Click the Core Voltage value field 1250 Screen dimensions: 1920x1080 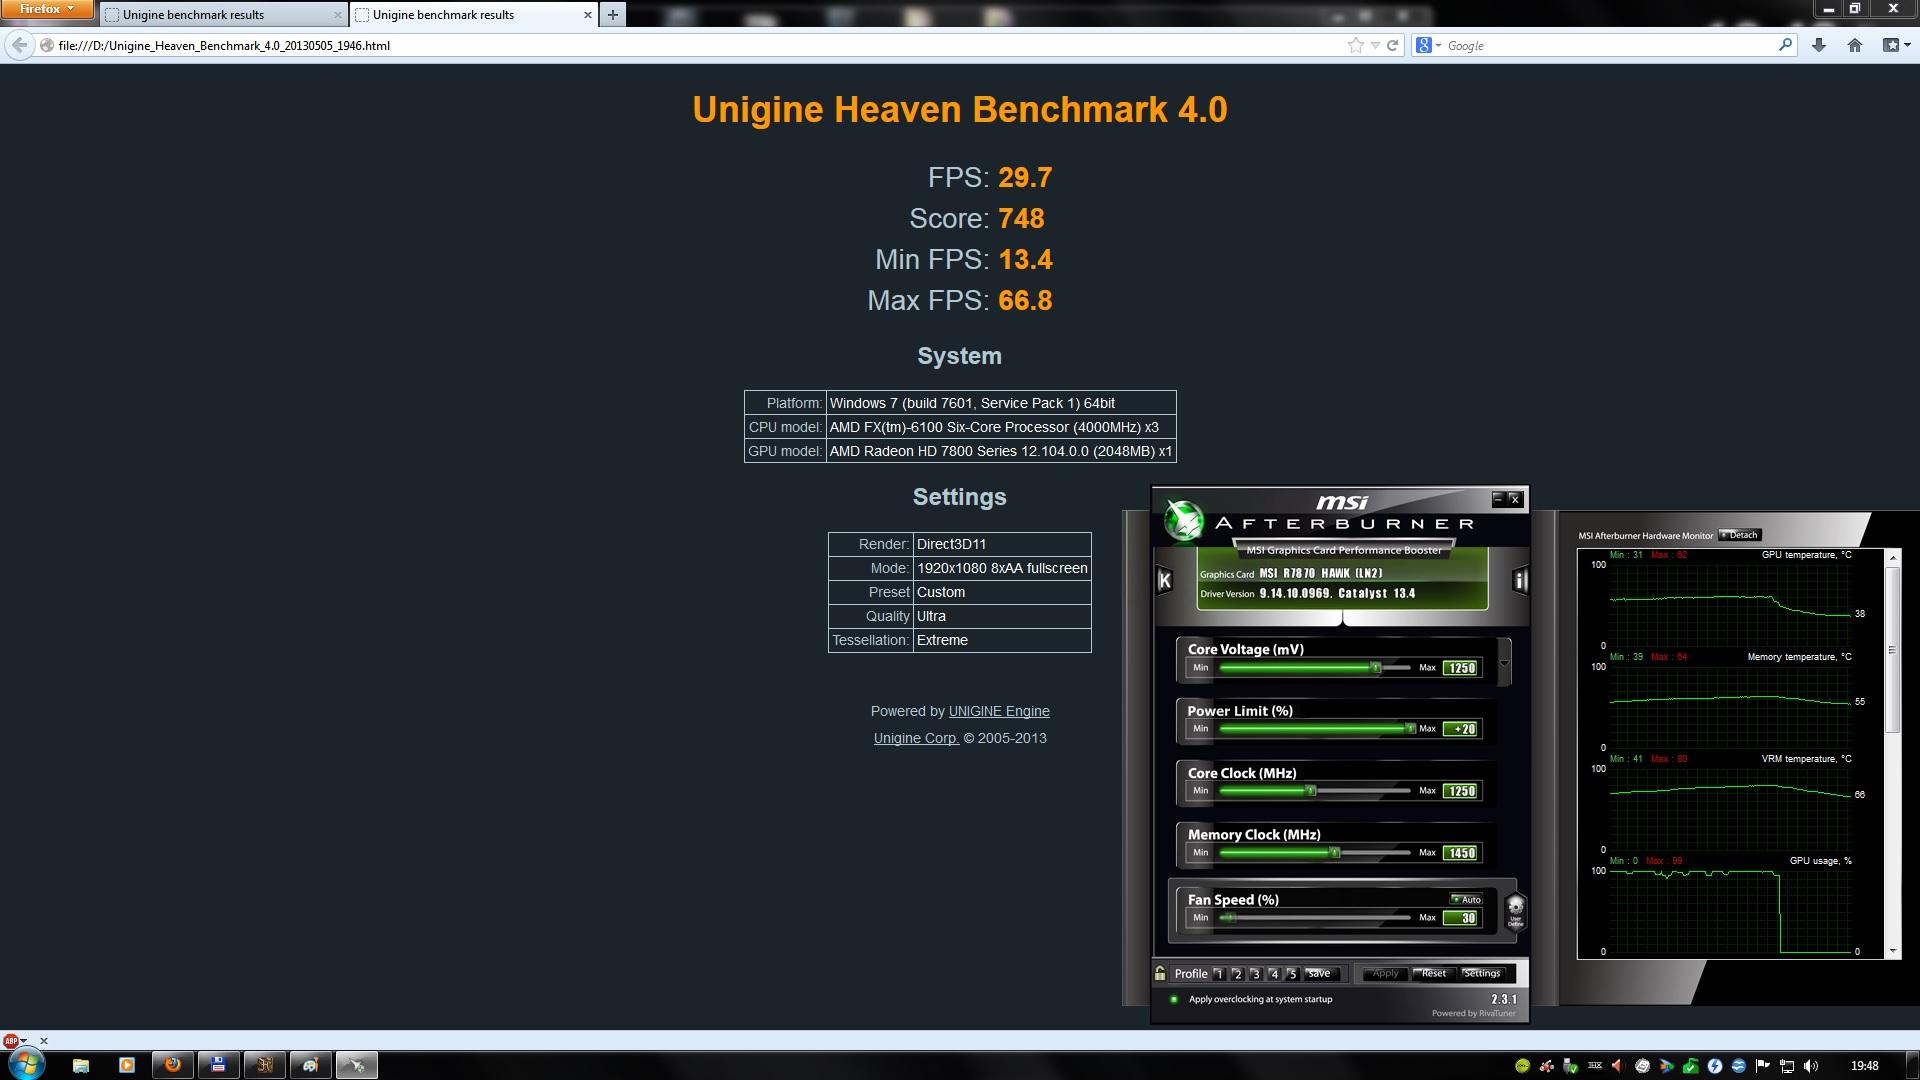pyautogui.click(x=1460, y=668)
